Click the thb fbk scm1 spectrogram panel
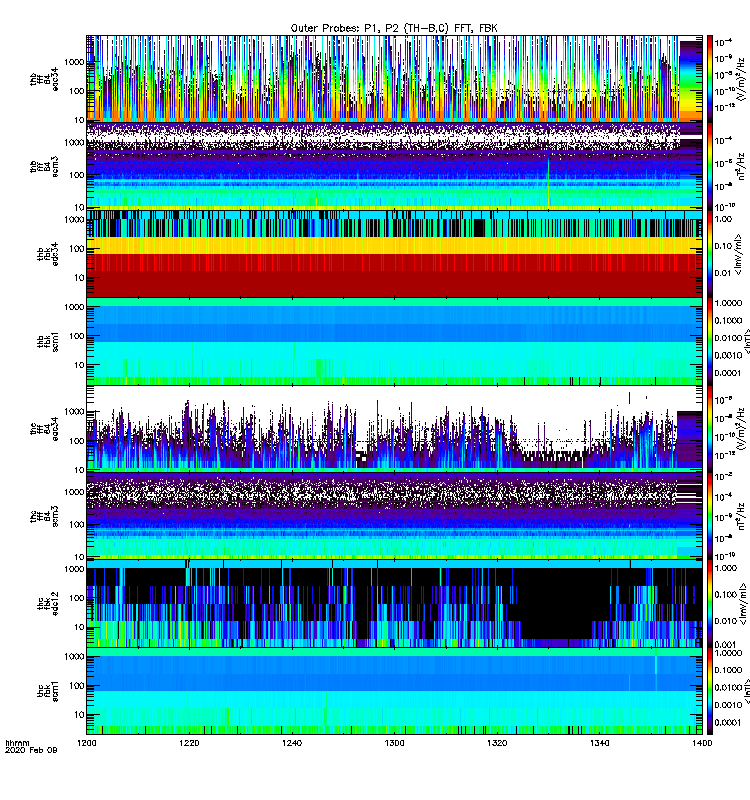The height and width of the screenshot is (800, 750). (394, 341)
